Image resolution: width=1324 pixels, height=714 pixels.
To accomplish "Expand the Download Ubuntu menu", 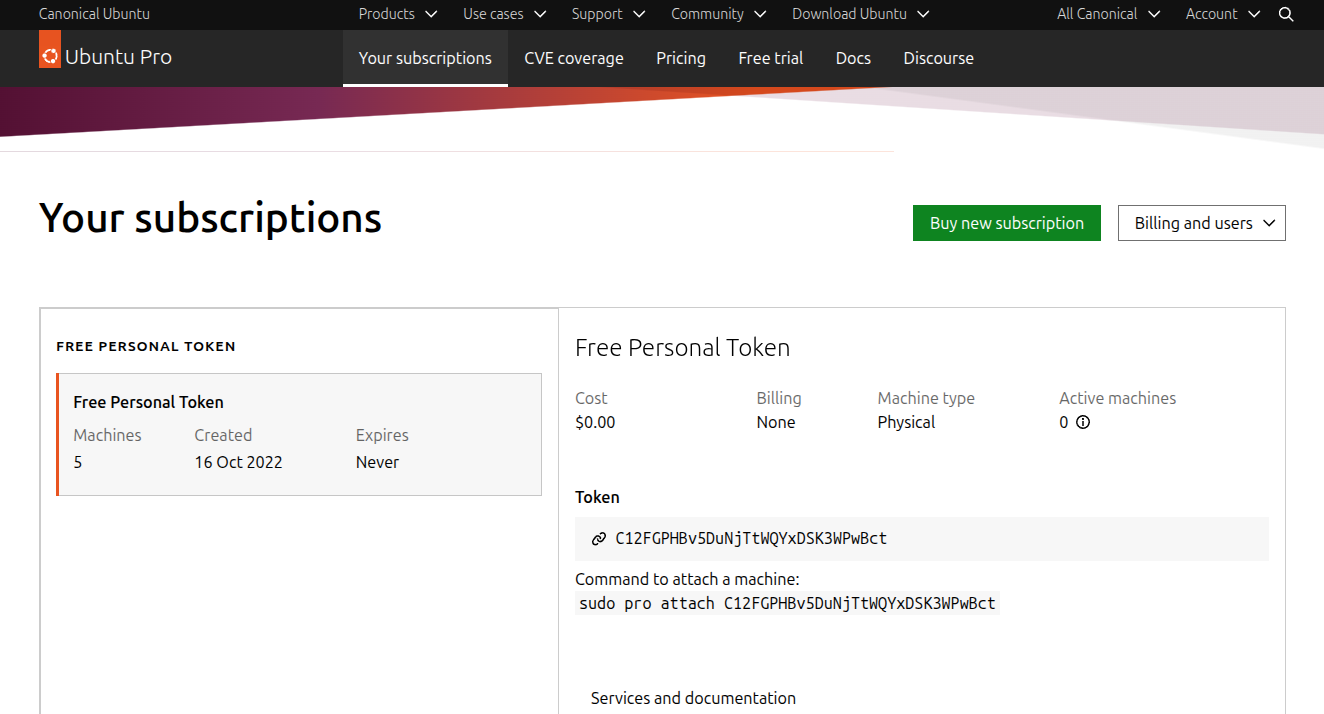I will click(x=860, y=14).
